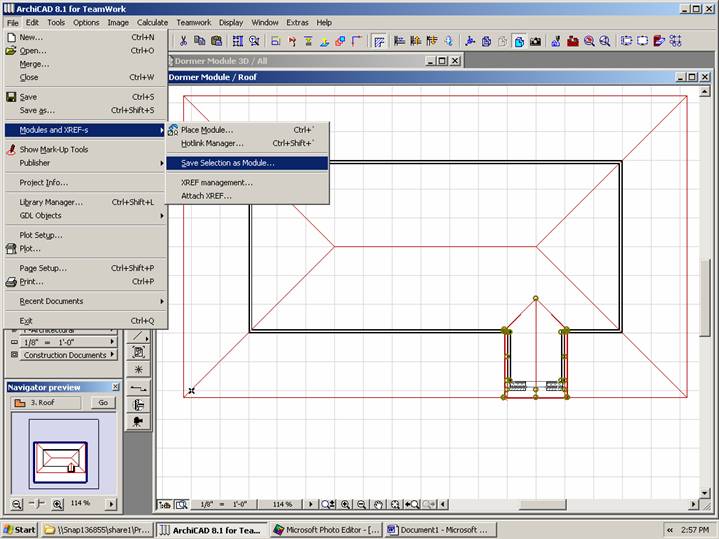Open the Edit menu
The height and width of the screenshot is (539, 719).
coord(32,22)
